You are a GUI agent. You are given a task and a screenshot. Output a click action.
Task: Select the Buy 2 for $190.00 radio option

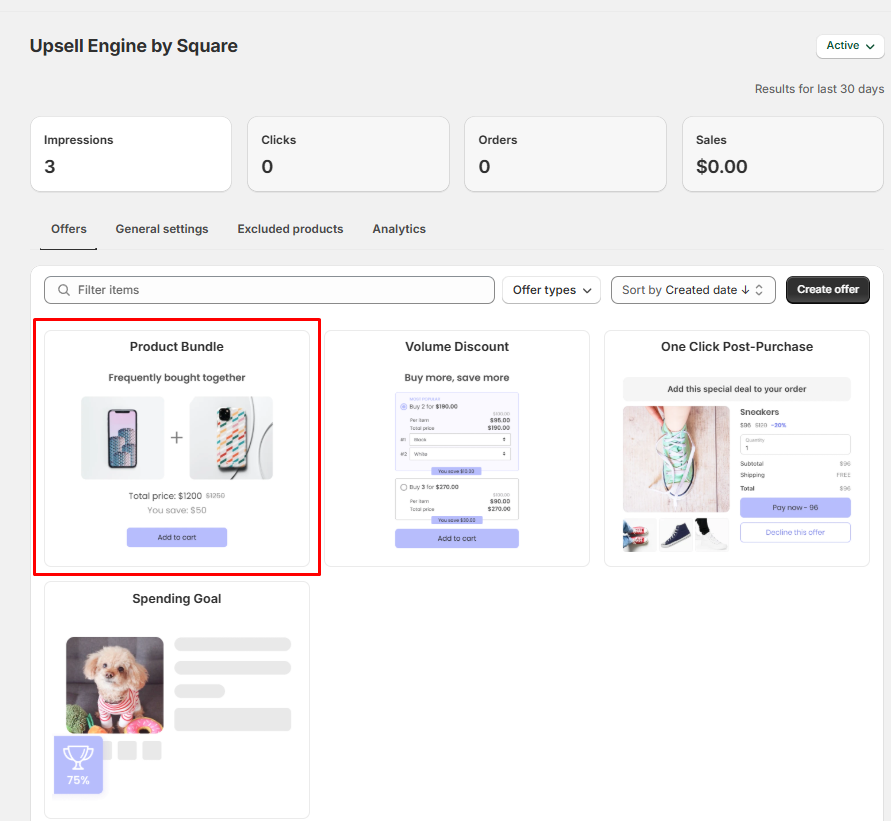pos(403,407)
